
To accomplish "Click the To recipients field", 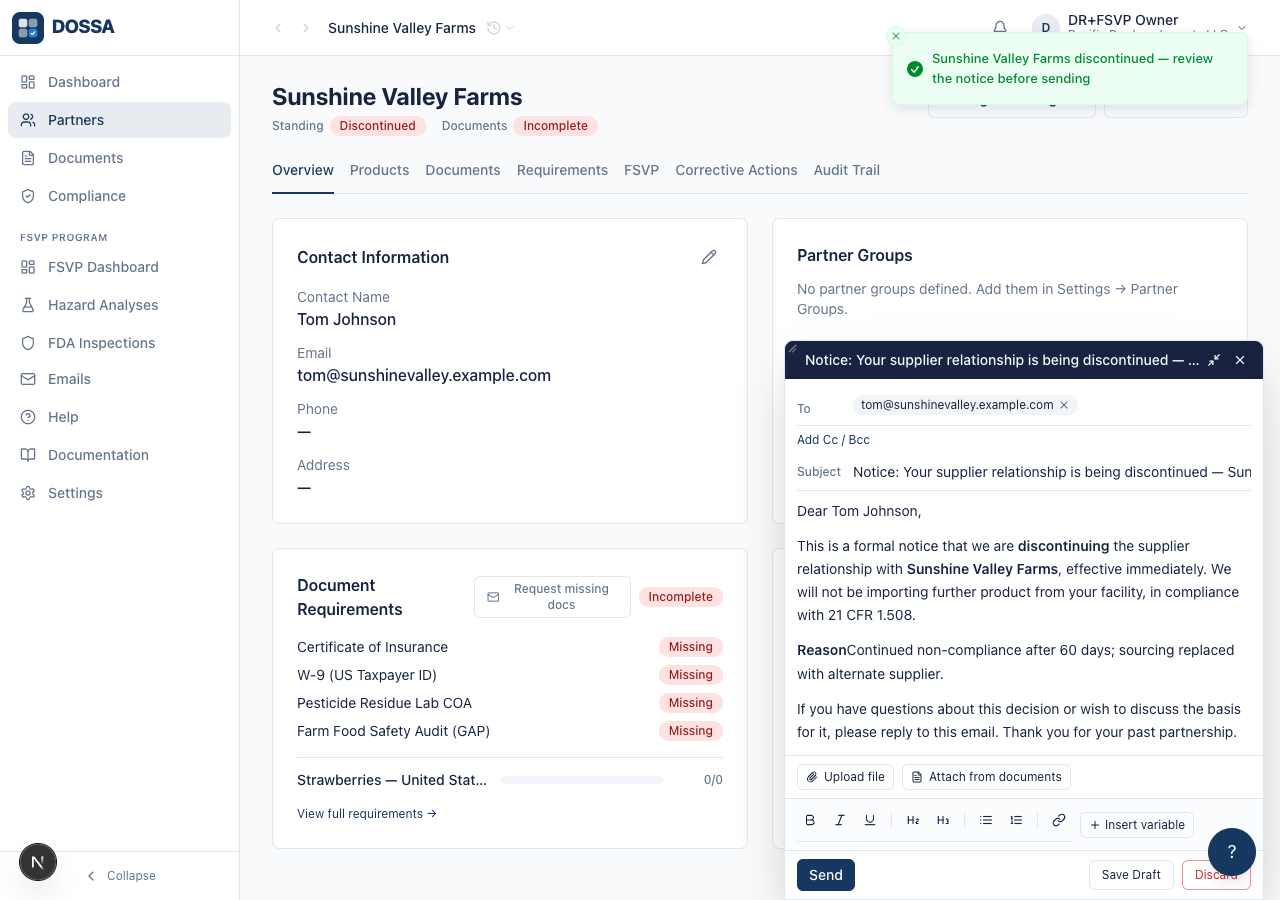I will 1050,406.
